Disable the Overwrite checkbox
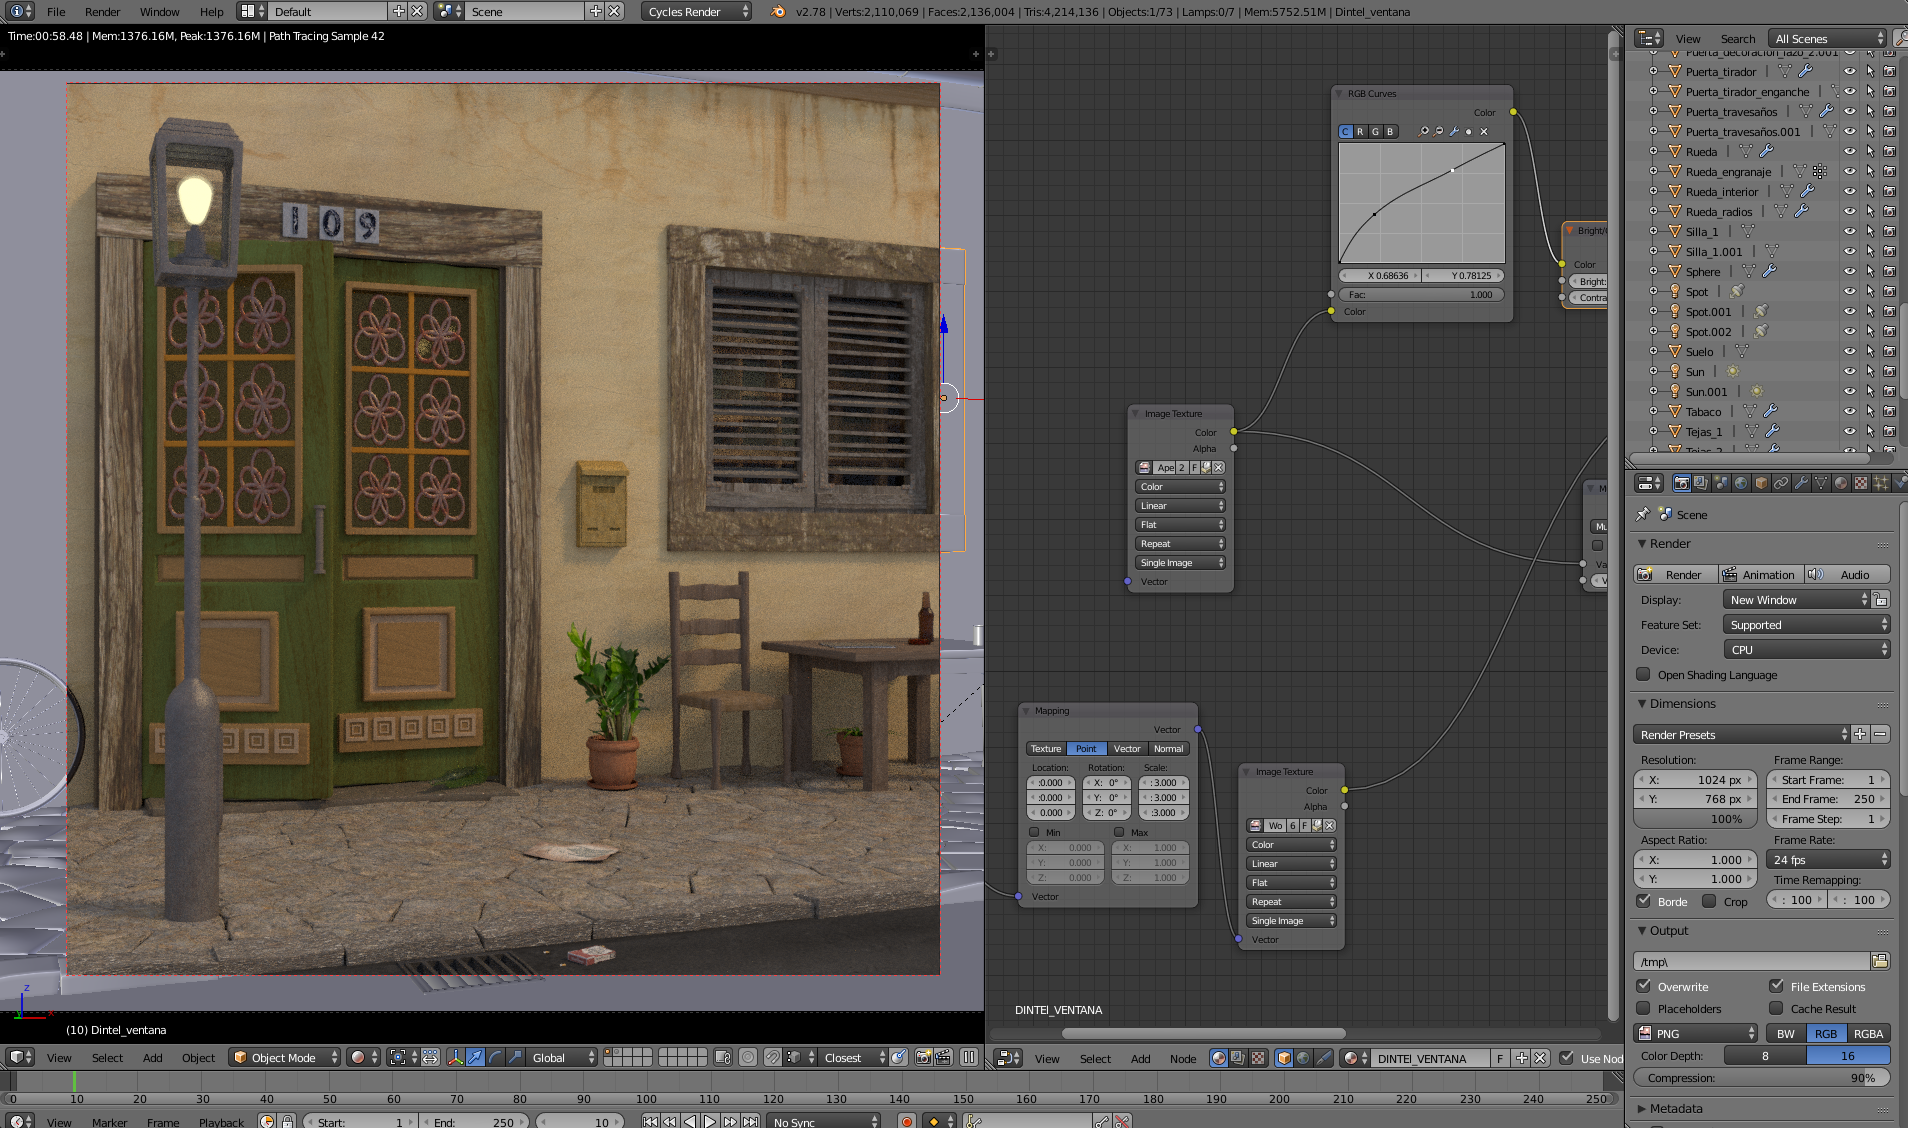1908x1128 pixels. tap(1643, 986)
